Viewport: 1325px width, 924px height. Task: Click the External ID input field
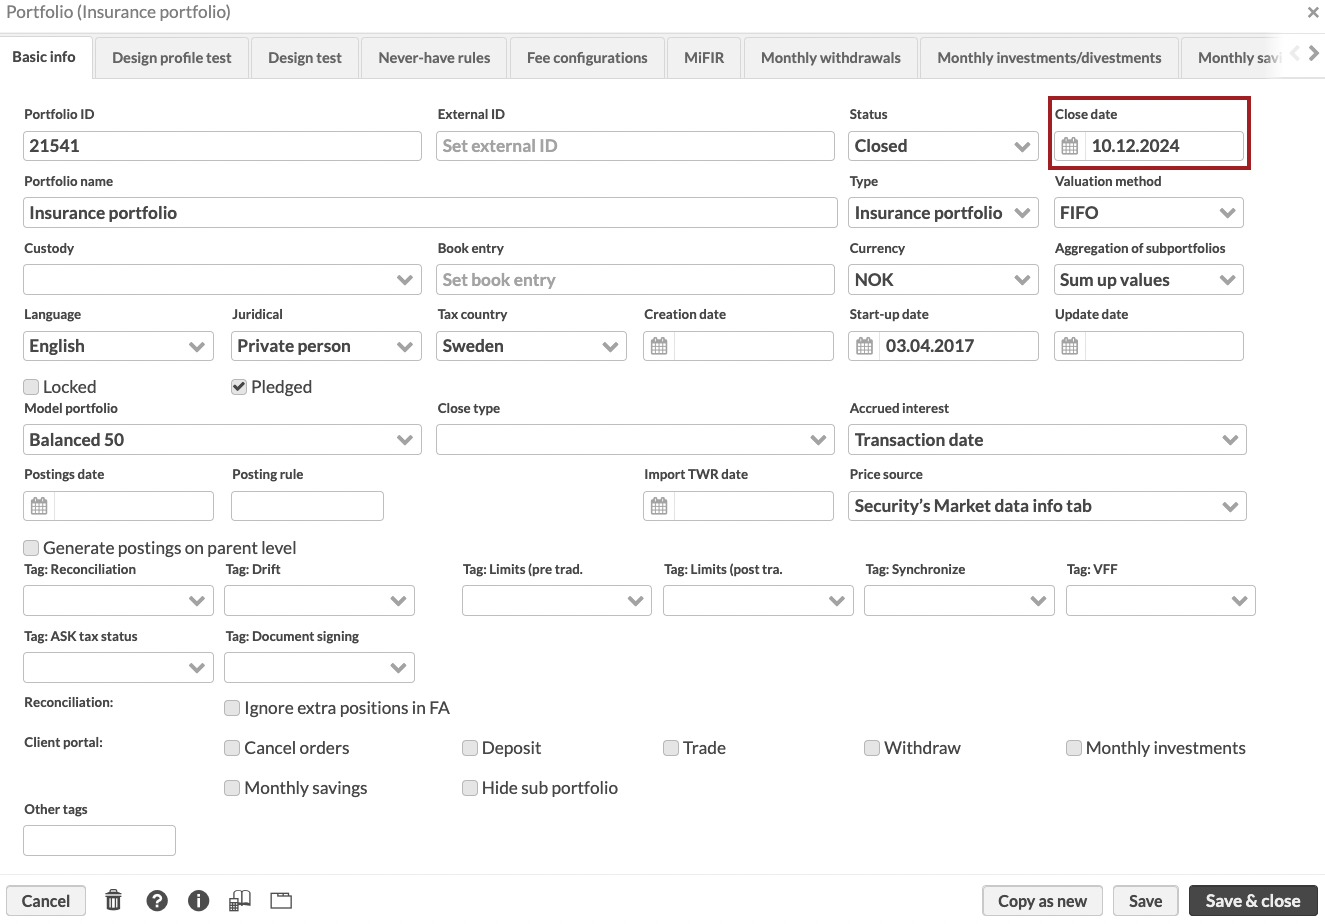click(x=635, y=146)
